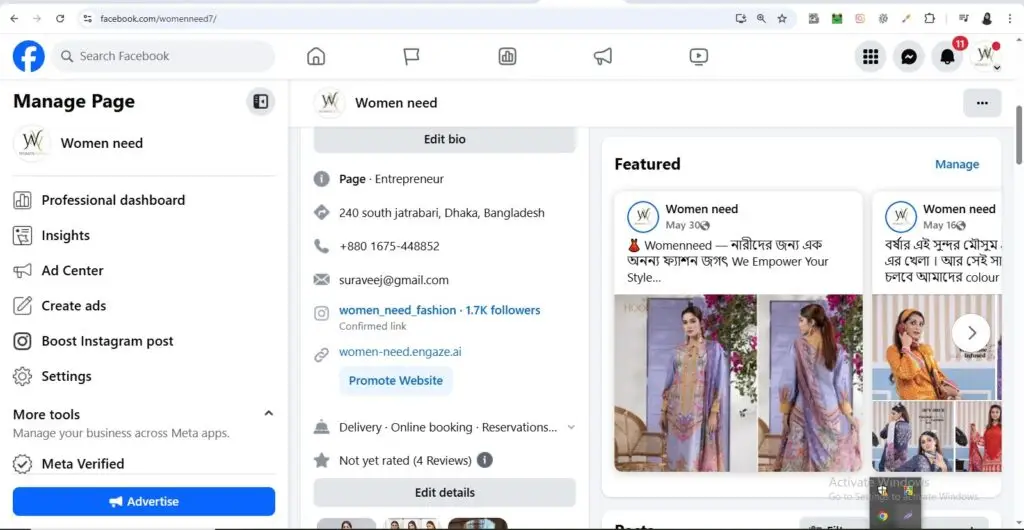Open the May 16 featured post image
The height and width of the screenshot is (530, 1024).
(x=936, y=383)
